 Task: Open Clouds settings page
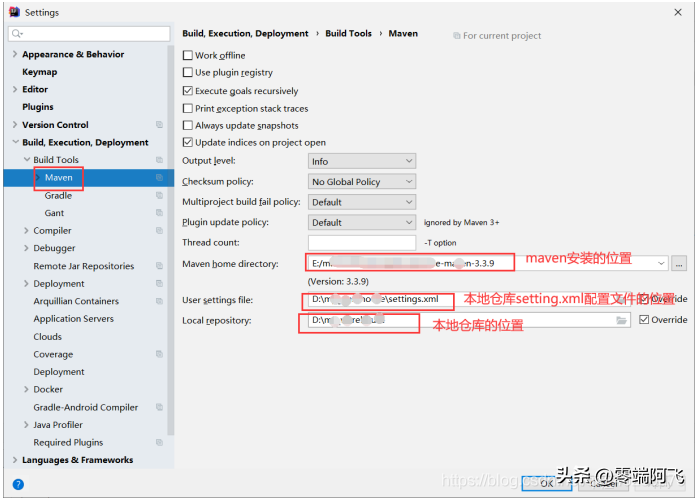[48, 337]
